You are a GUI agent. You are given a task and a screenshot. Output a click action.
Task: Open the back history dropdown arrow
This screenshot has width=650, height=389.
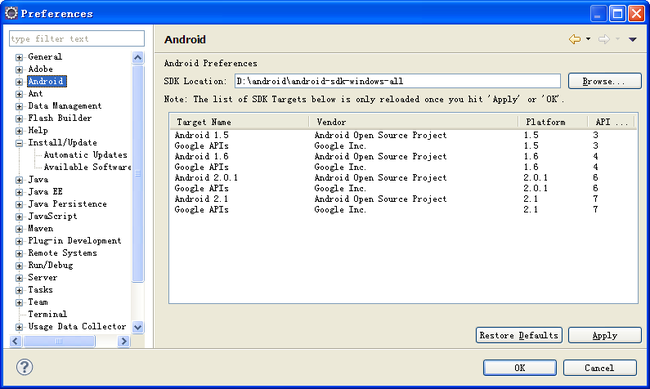588,39
